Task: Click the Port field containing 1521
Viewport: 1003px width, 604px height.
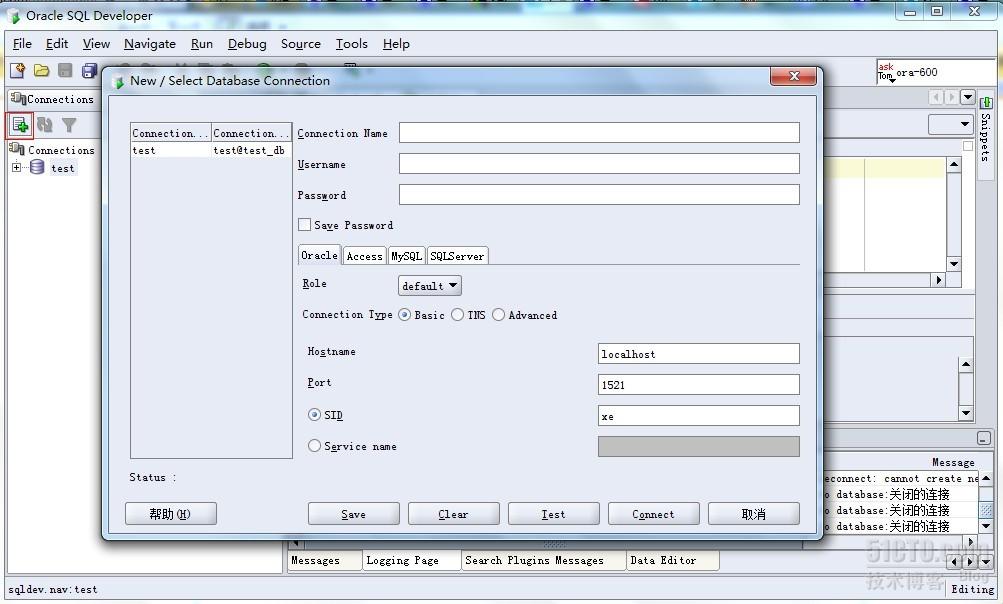Action: (x=699, y=384)
